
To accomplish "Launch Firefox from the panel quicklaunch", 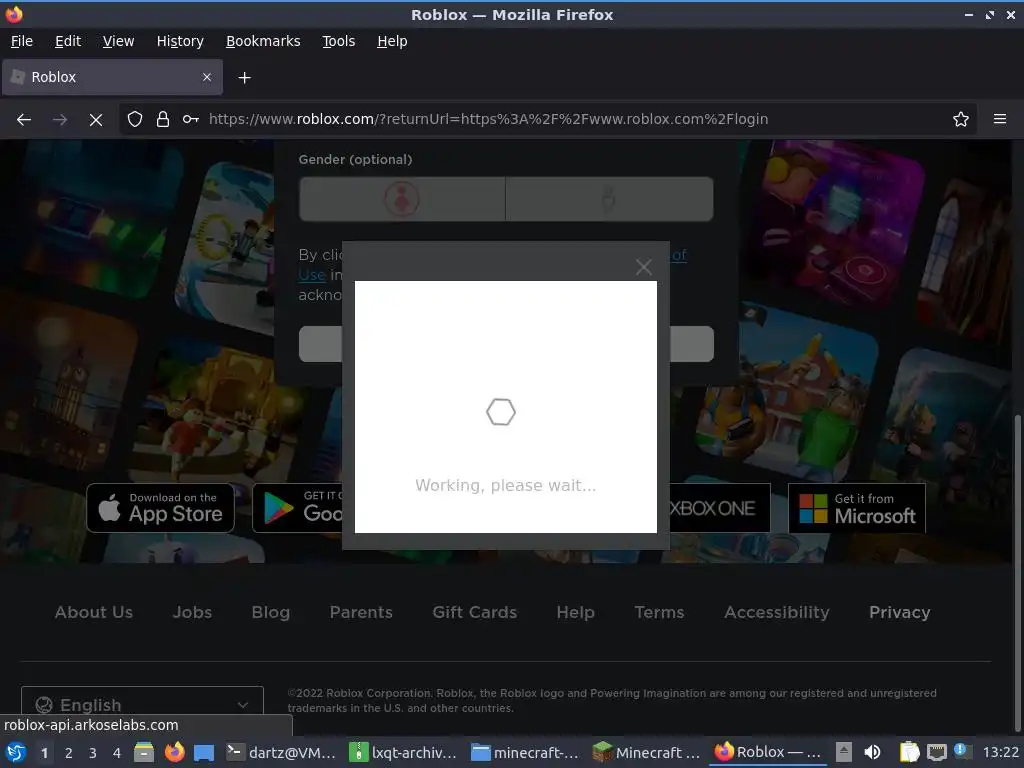I will tap(174, 752).
